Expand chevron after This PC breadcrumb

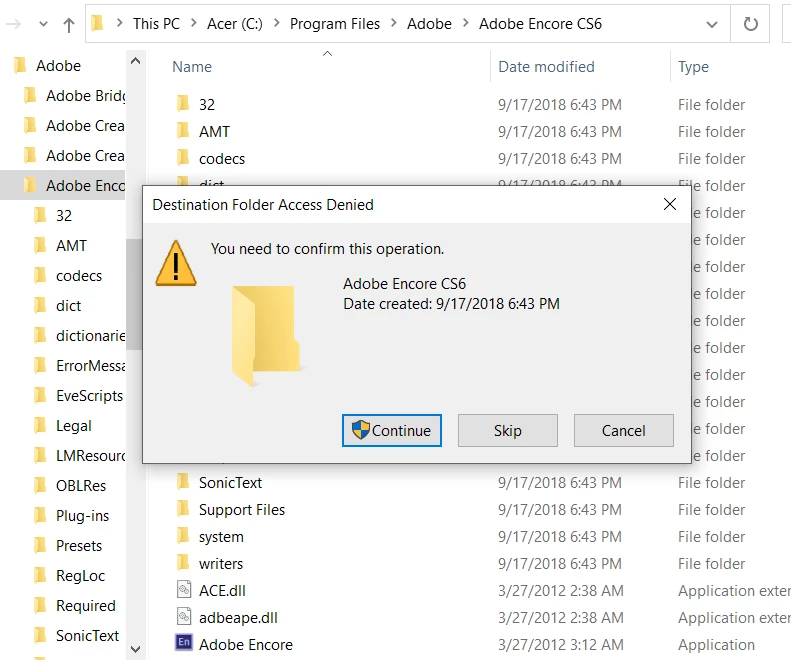coord(193,23)
